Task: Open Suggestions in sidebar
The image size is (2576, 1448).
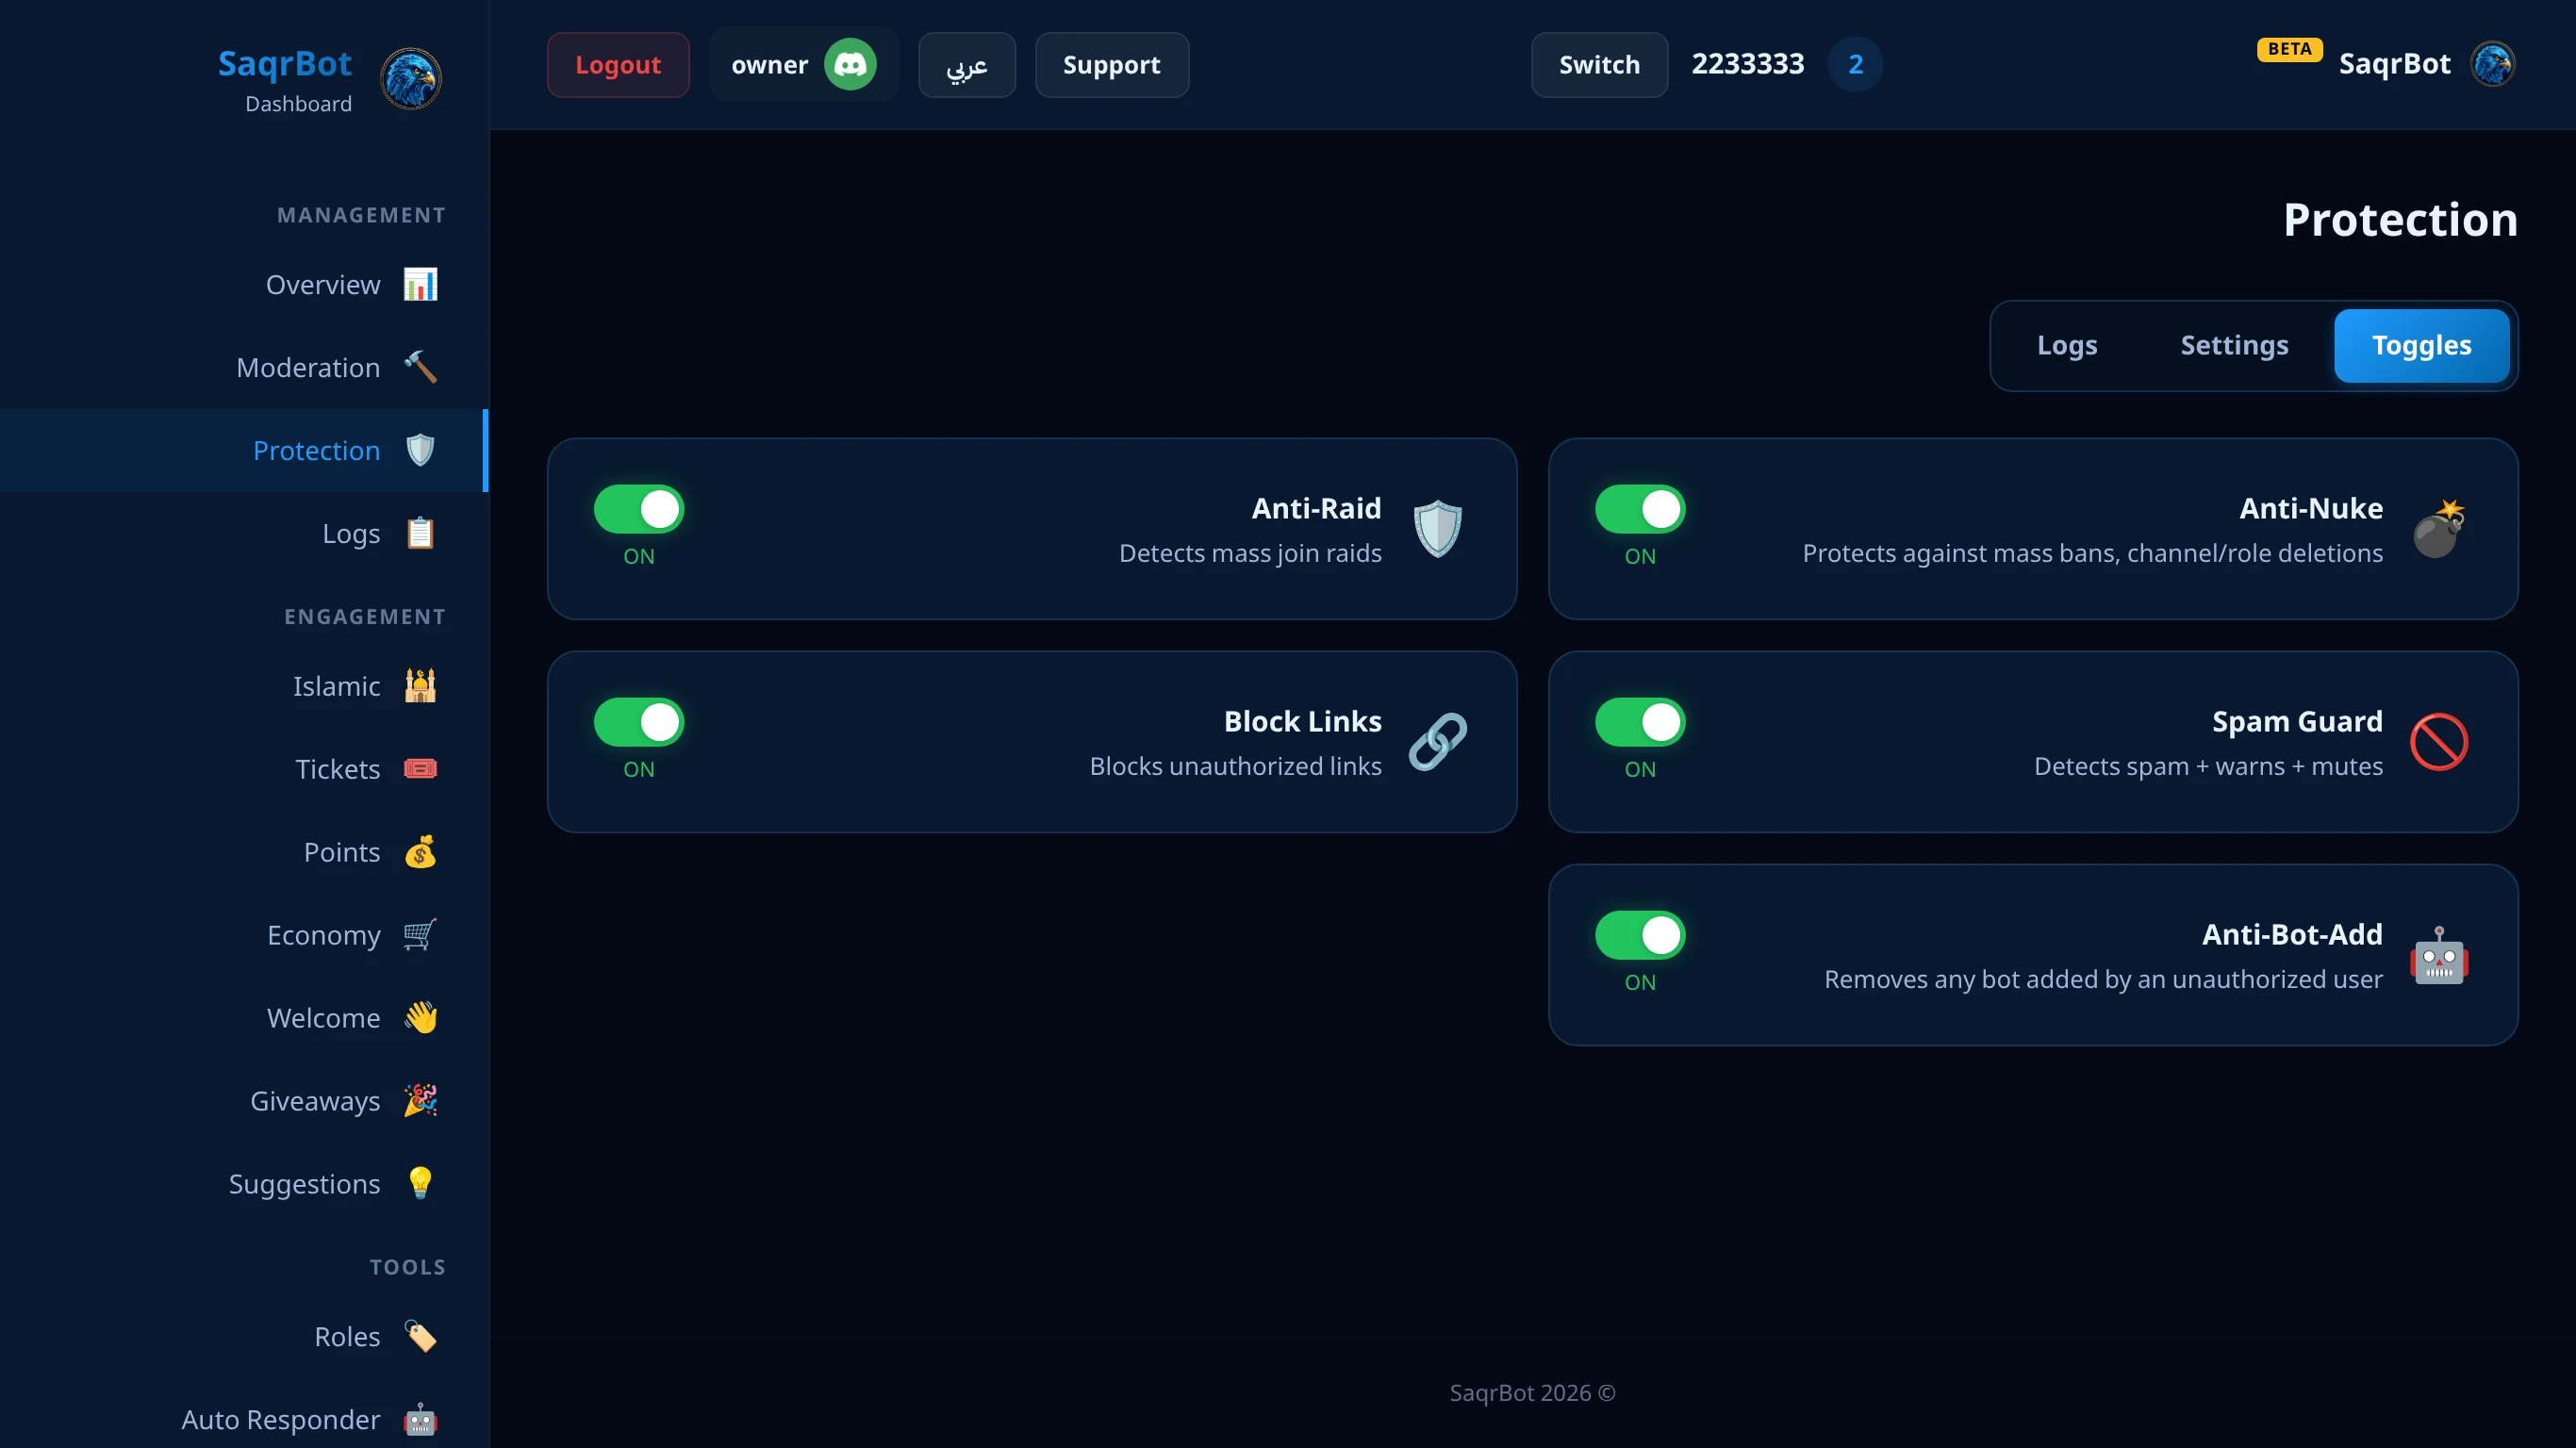Action: (244, 1184)
